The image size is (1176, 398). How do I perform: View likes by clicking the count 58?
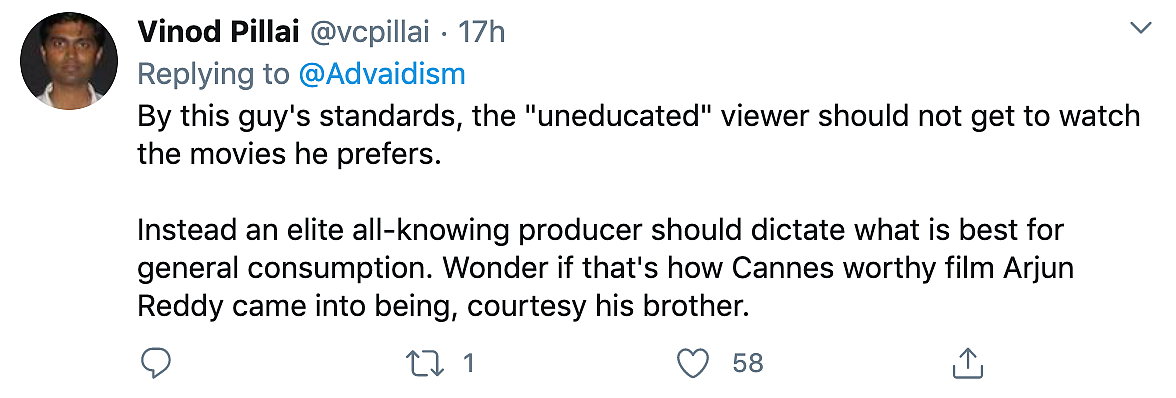point(748,364)
